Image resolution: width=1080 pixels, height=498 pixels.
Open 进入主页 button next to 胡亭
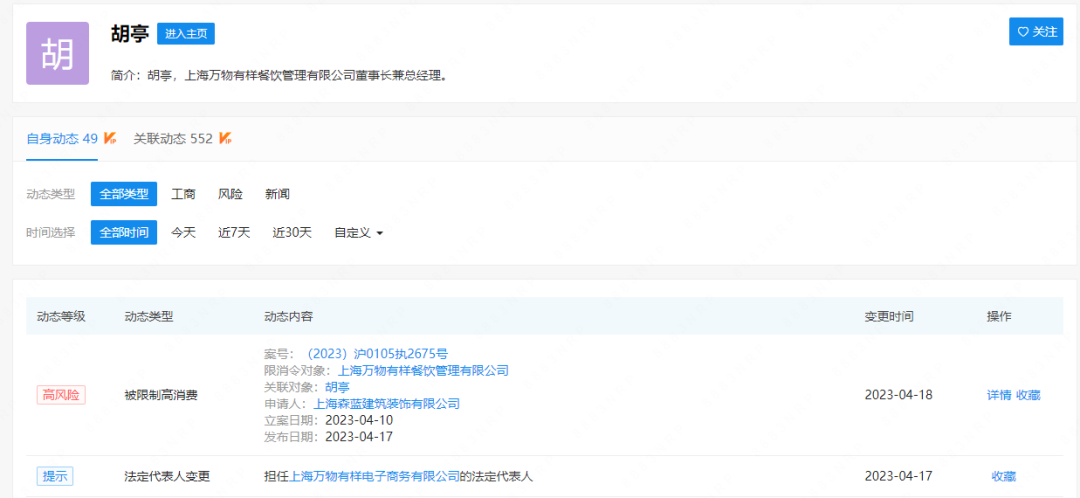[x=186, y=33]
